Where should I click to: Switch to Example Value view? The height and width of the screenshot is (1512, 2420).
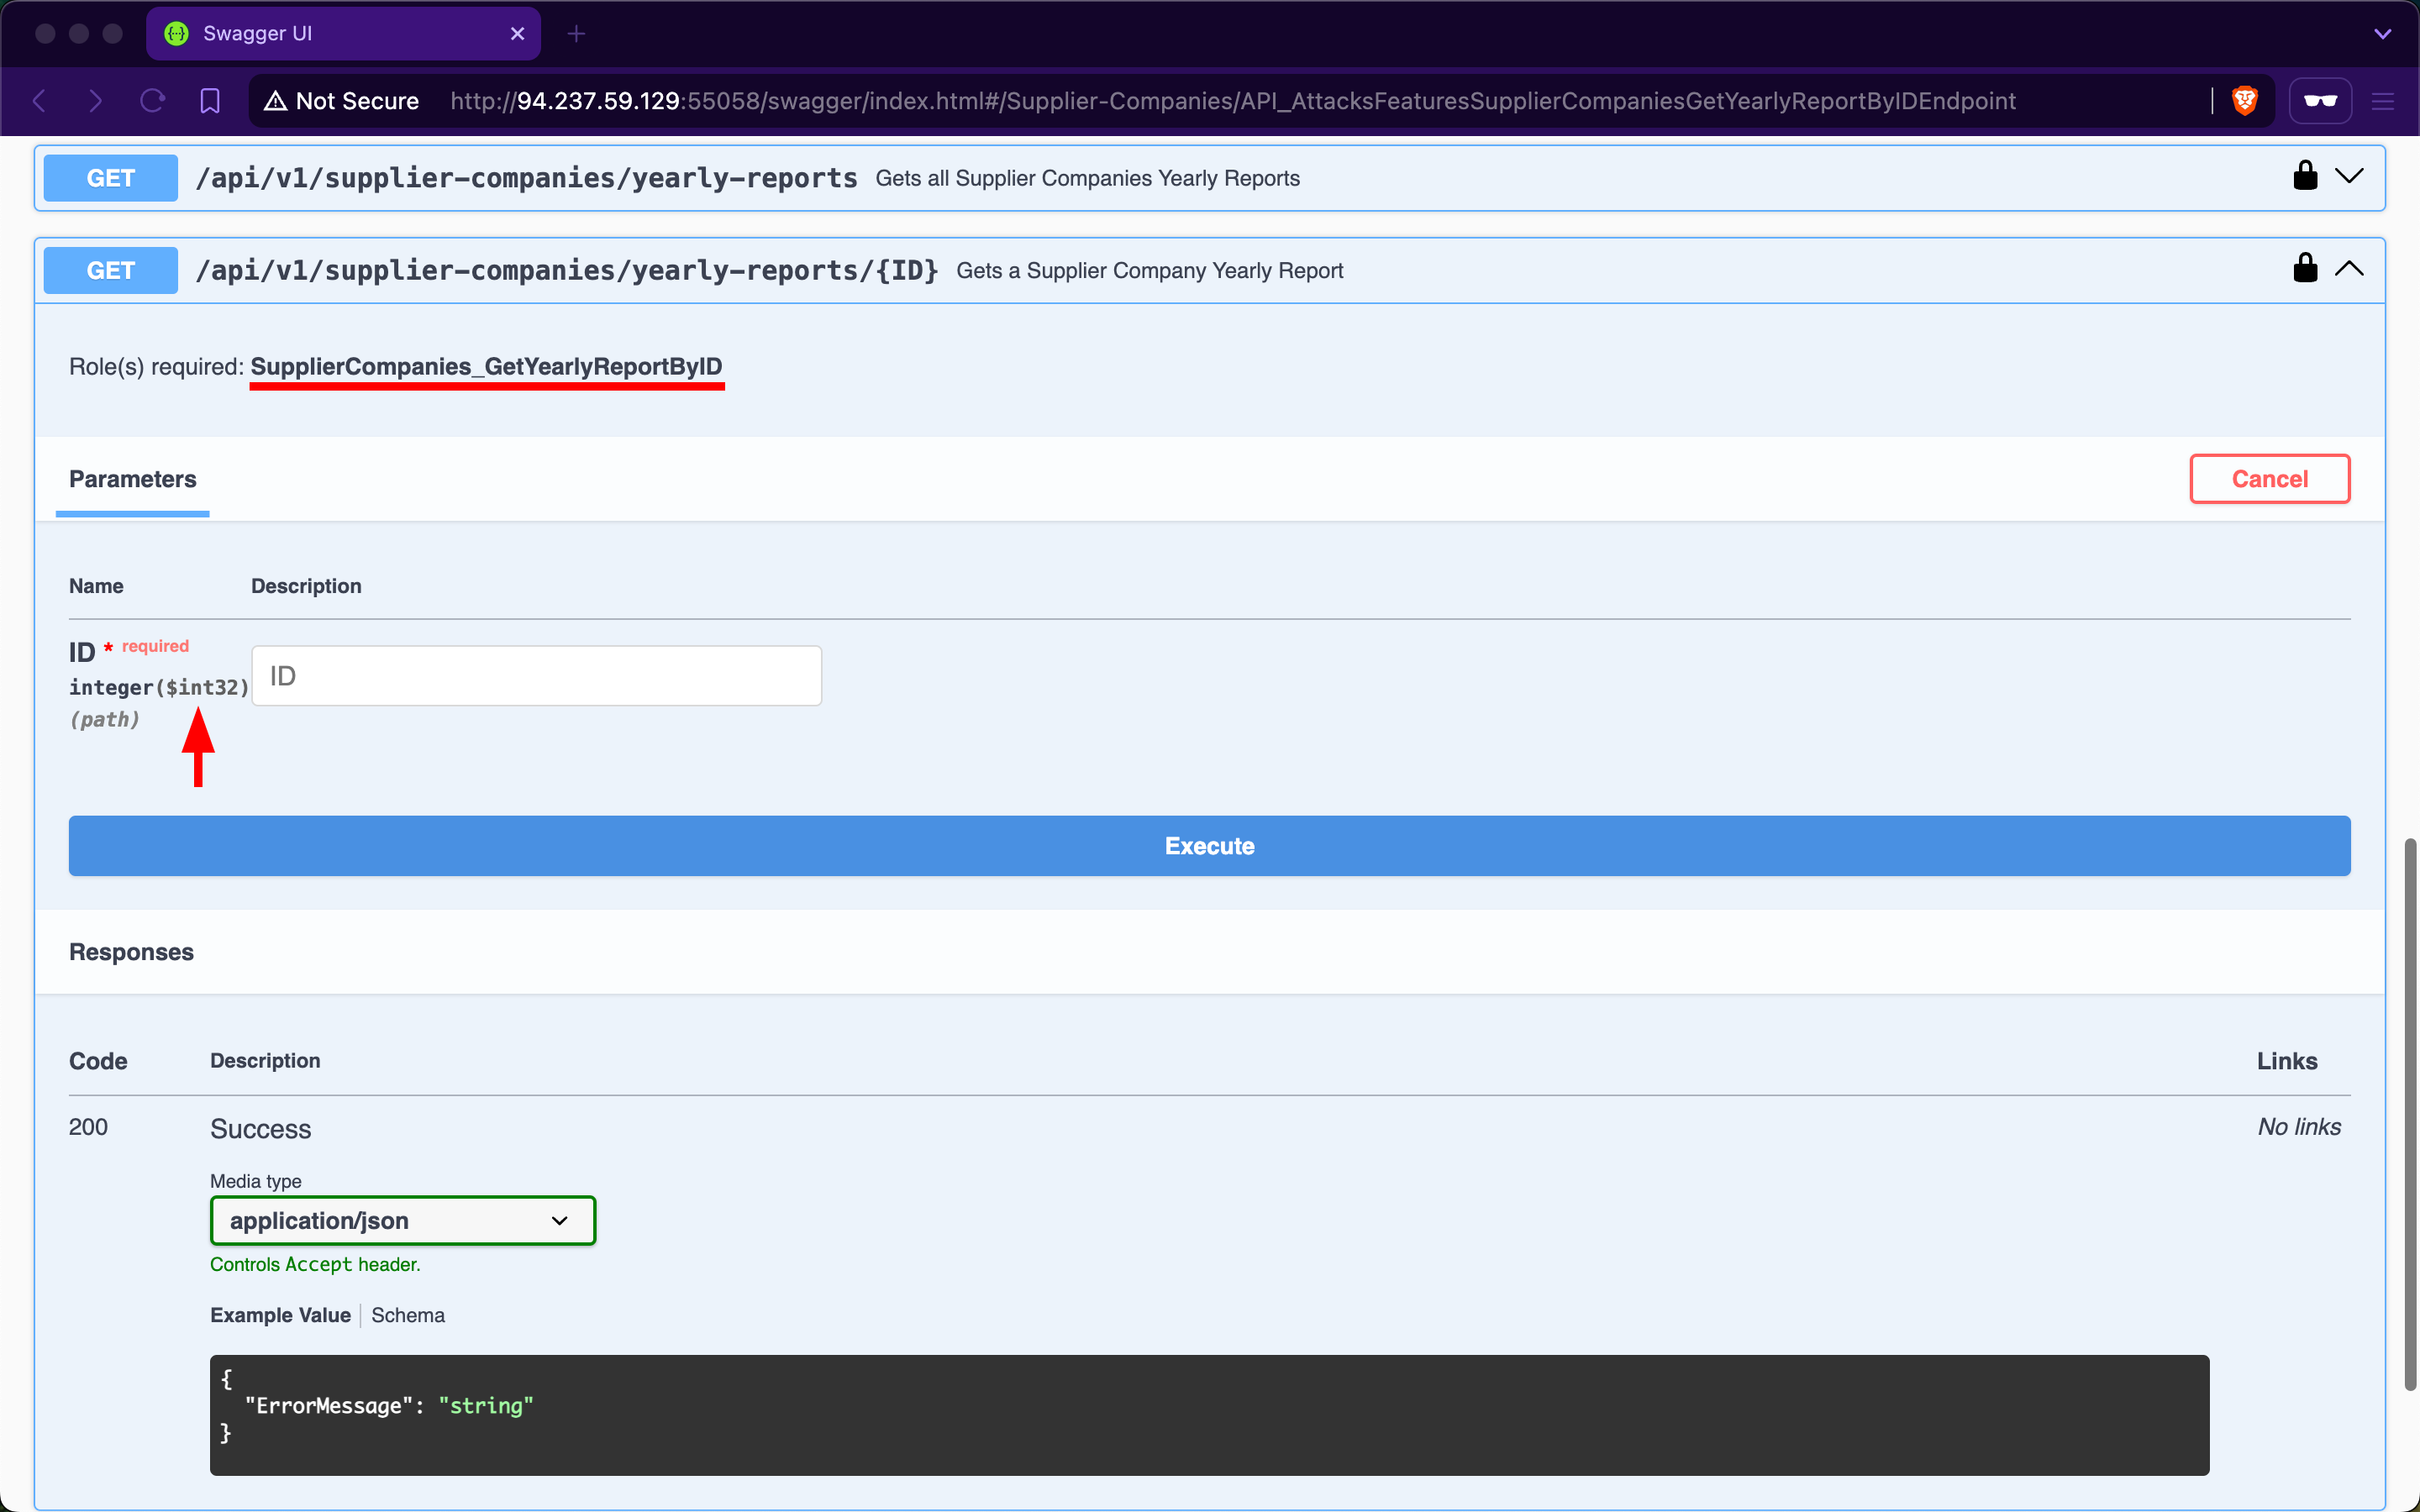(x=280, y=1315)
